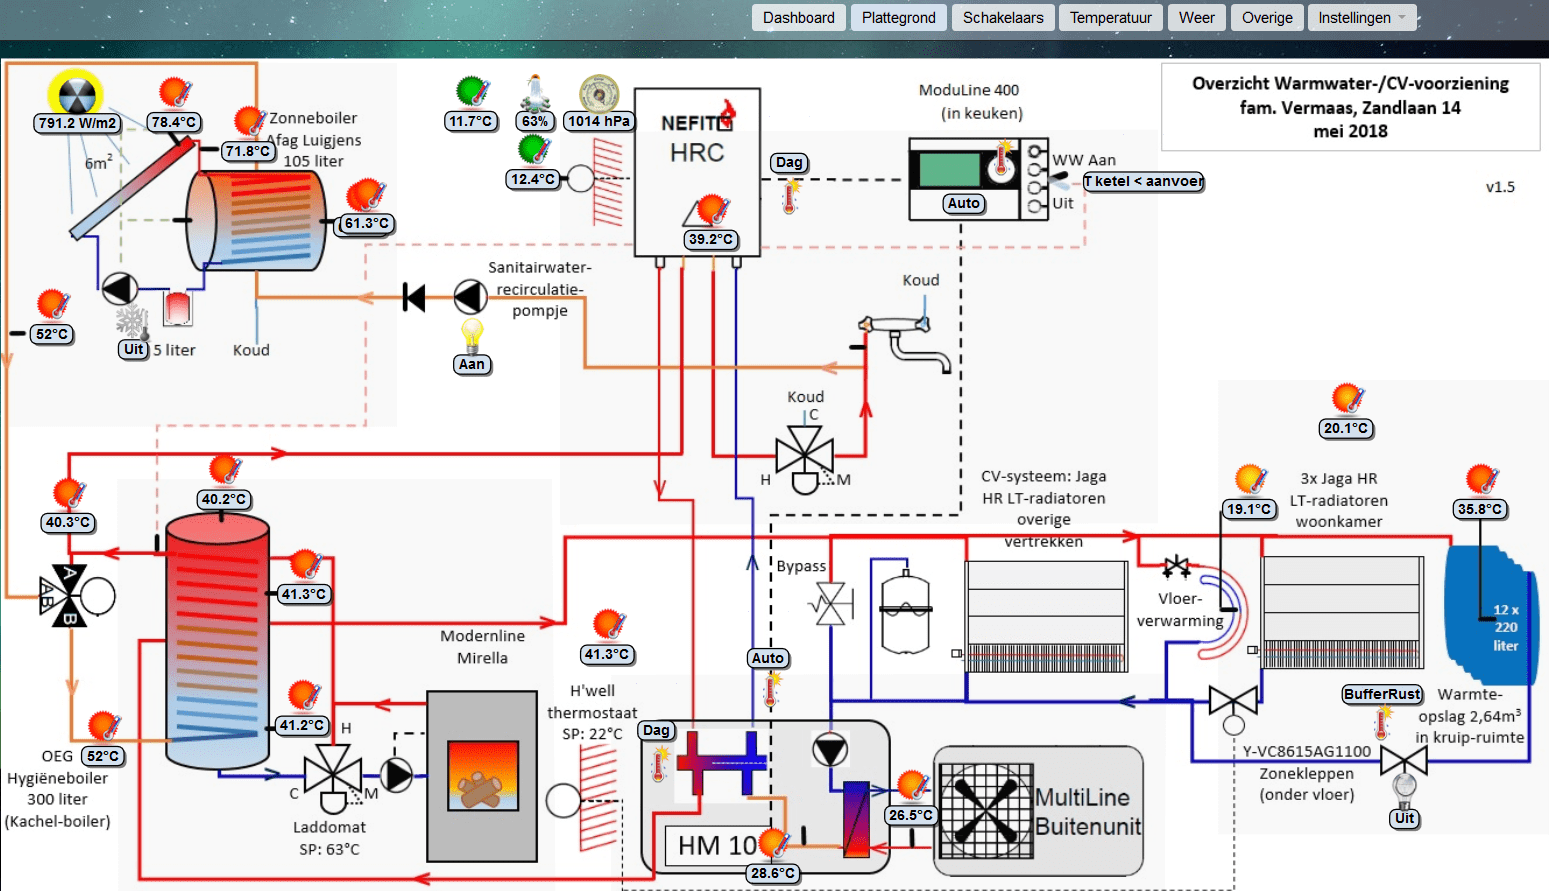Toggle the Uit zone valve switch
Image resolution: width=1549 pixels, height=891 pixels.
point(1405,818)
